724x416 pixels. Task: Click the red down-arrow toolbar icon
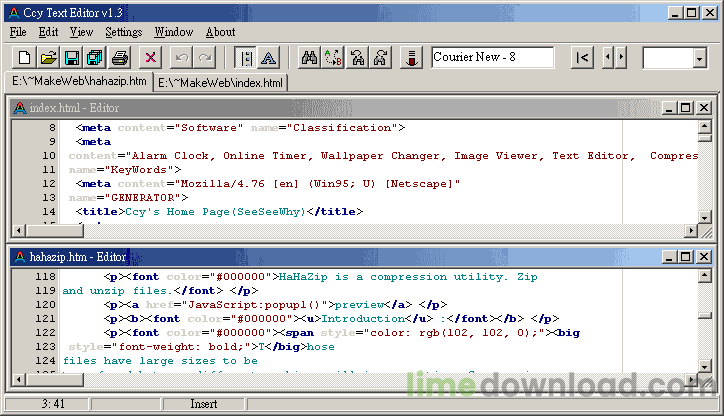pos(411,58)
